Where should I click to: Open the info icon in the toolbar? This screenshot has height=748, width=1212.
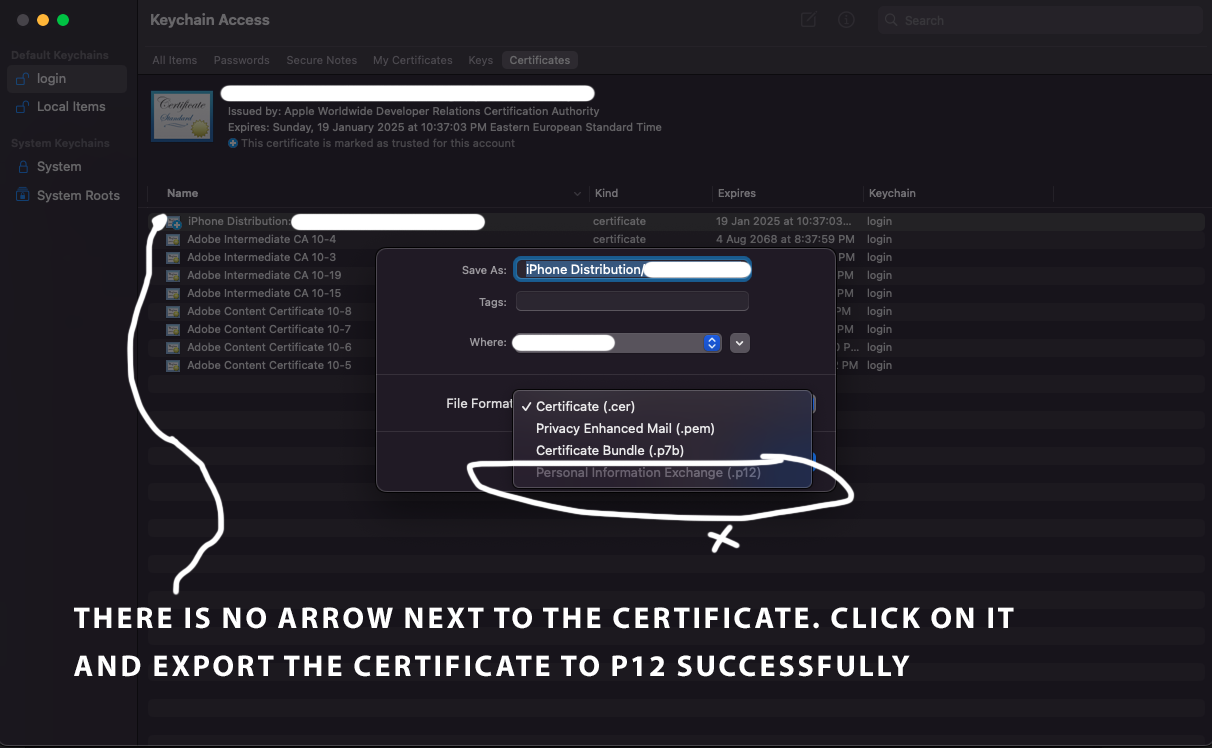tap(846, 20)
